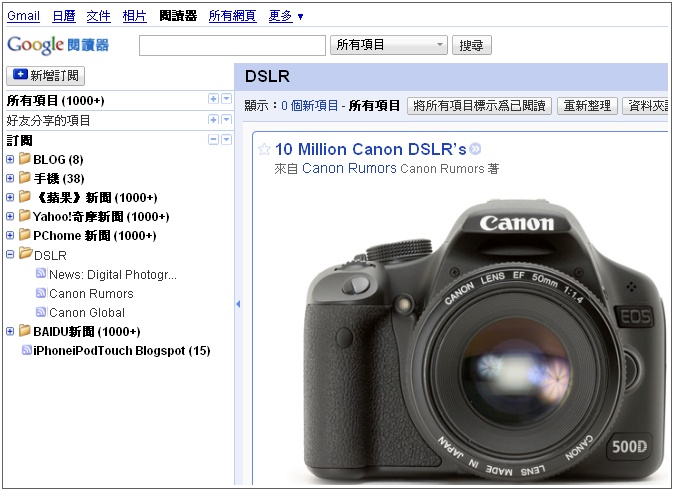Show 0 個新項目 only

[310, 105]
